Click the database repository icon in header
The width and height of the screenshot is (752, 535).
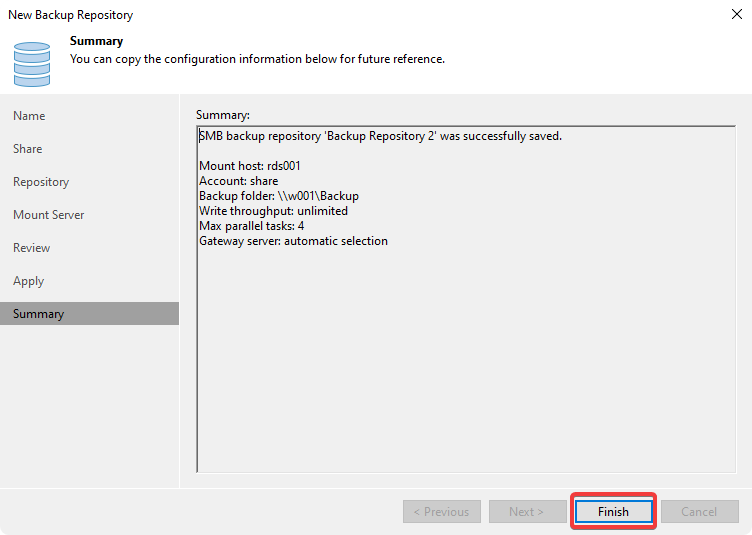(x=32, y=63)
